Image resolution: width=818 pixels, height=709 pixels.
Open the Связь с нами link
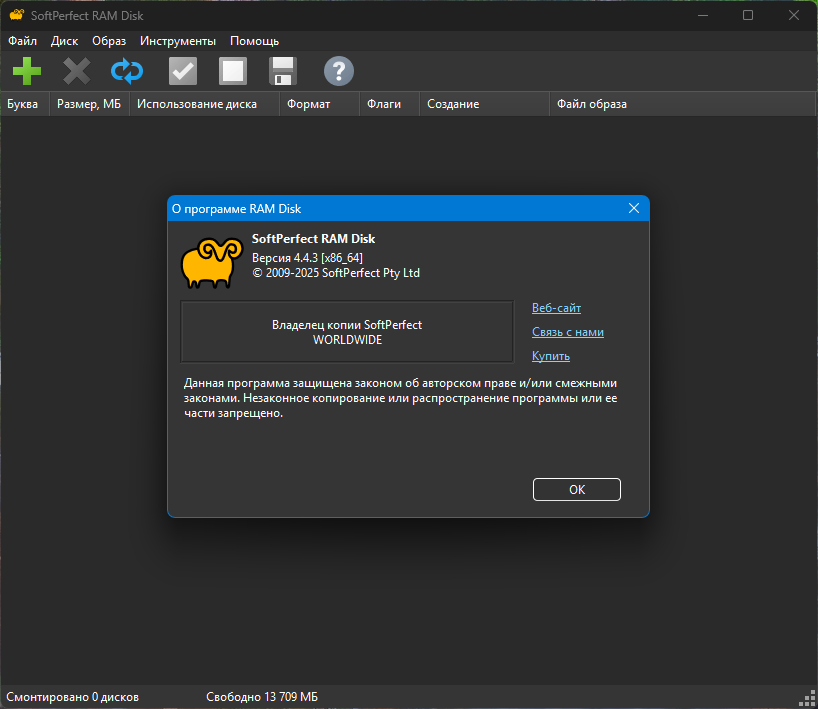pos(568,332)
